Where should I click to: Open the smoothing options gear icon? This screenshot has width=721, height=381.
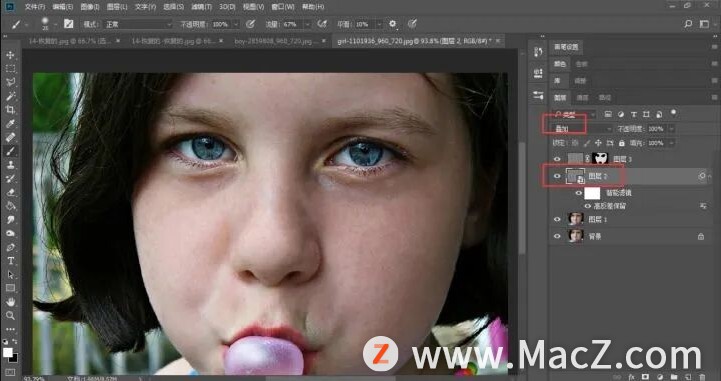pos(392,24)
